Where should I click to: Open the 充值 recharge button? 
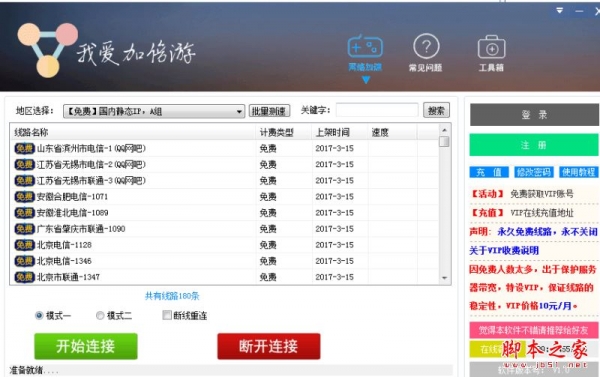click(489, 172)
